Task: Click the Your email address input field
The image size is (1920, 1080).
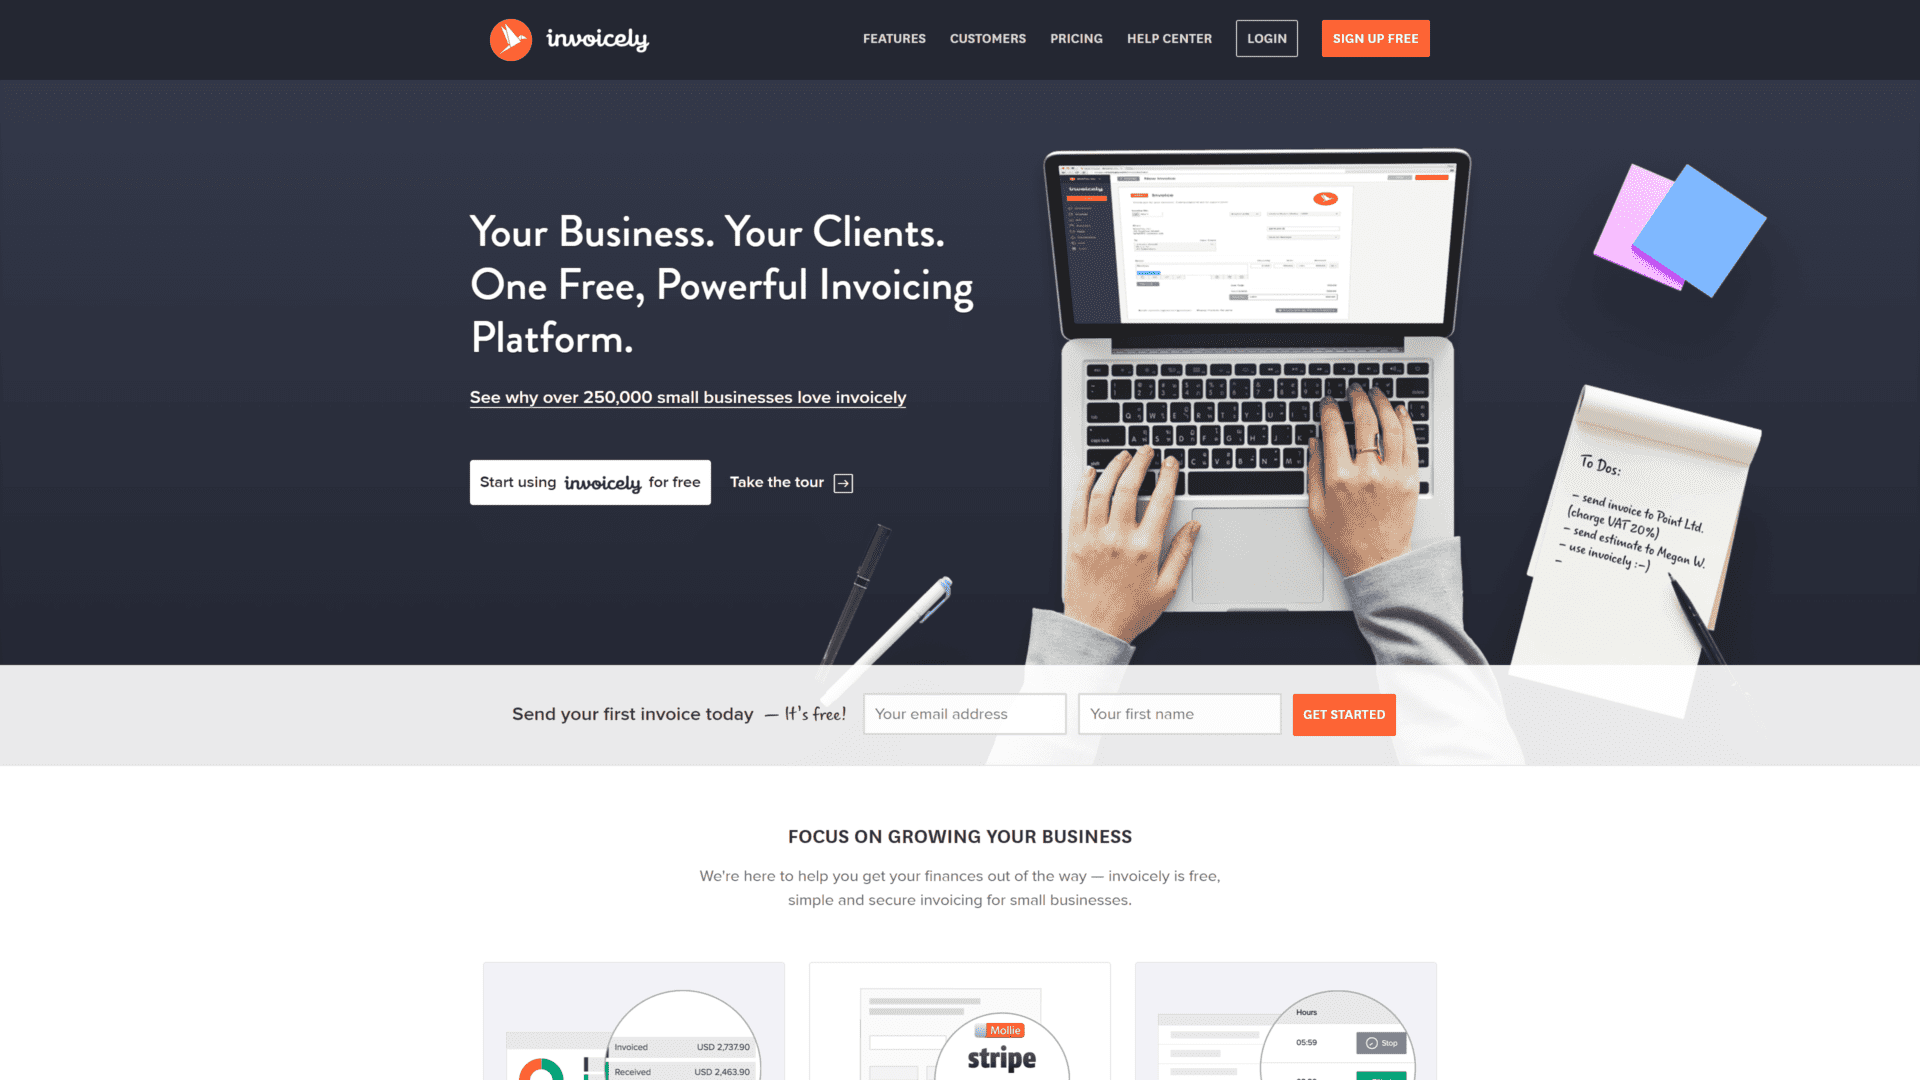Action: pos(964,715)
